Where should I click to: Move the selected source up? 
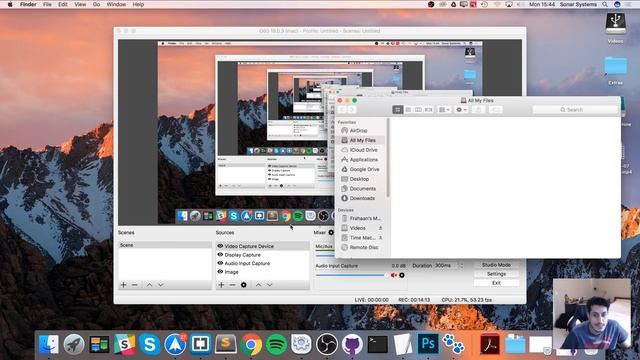pos(258,285)
